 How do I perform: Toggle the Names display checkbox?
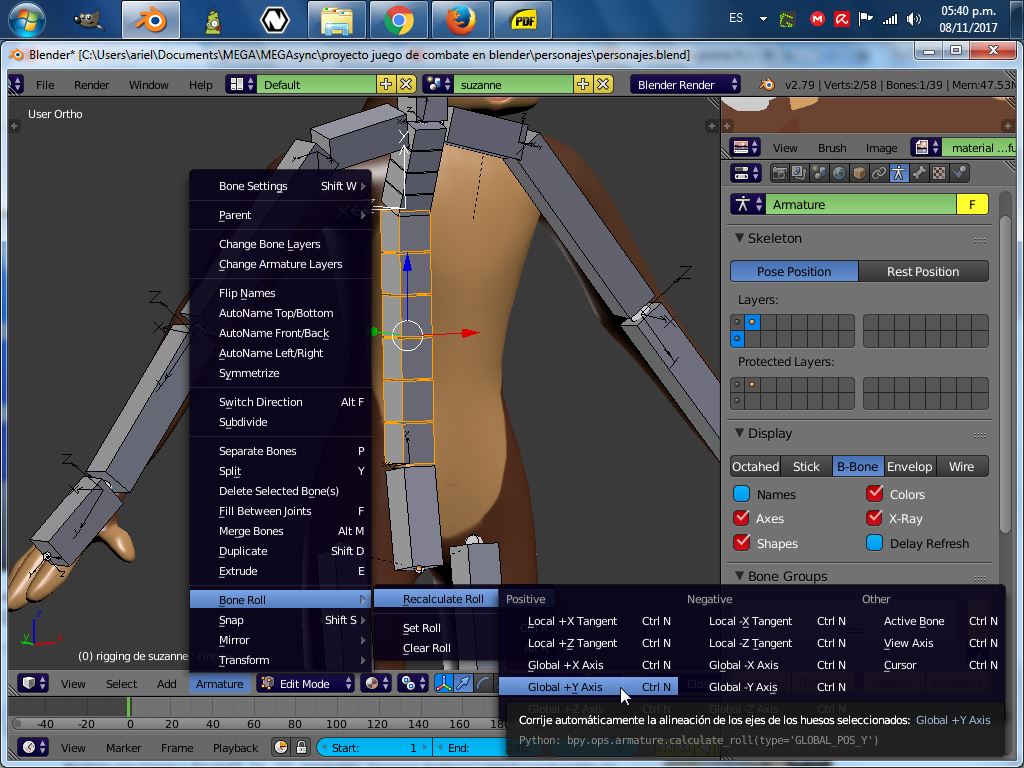pyautogui.click(x=741, y=494)
